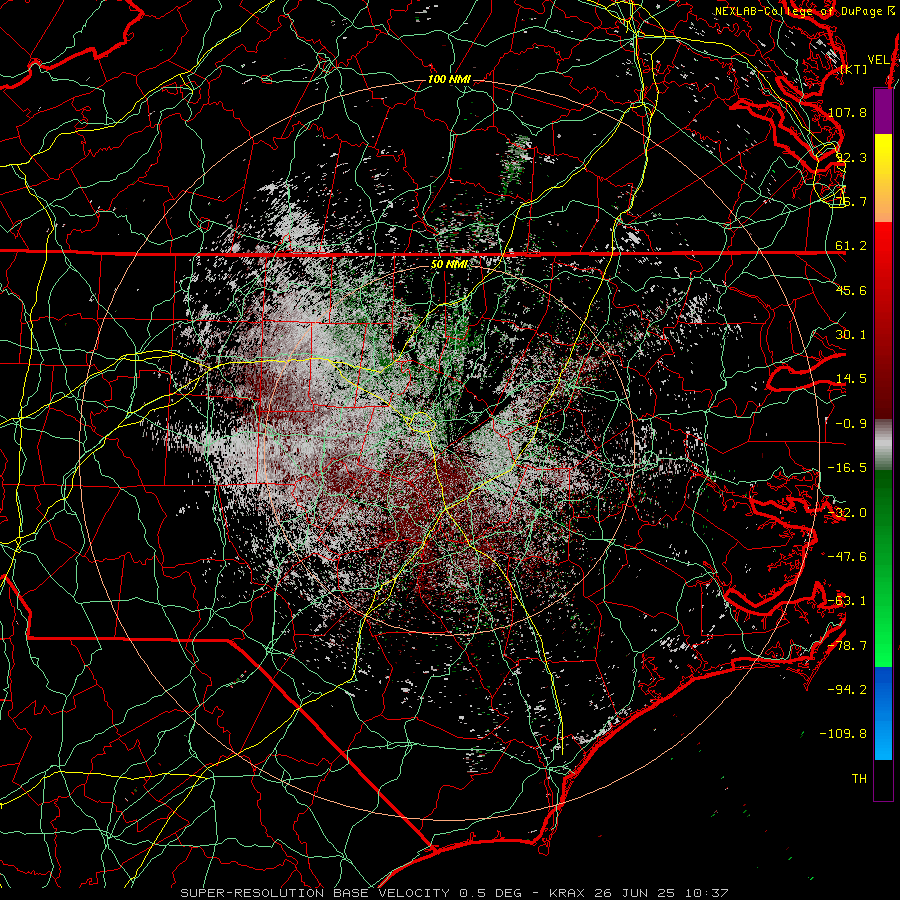The image size is (900, 900).
Task: Click the [KT] units label
Action: click(854, 69)
